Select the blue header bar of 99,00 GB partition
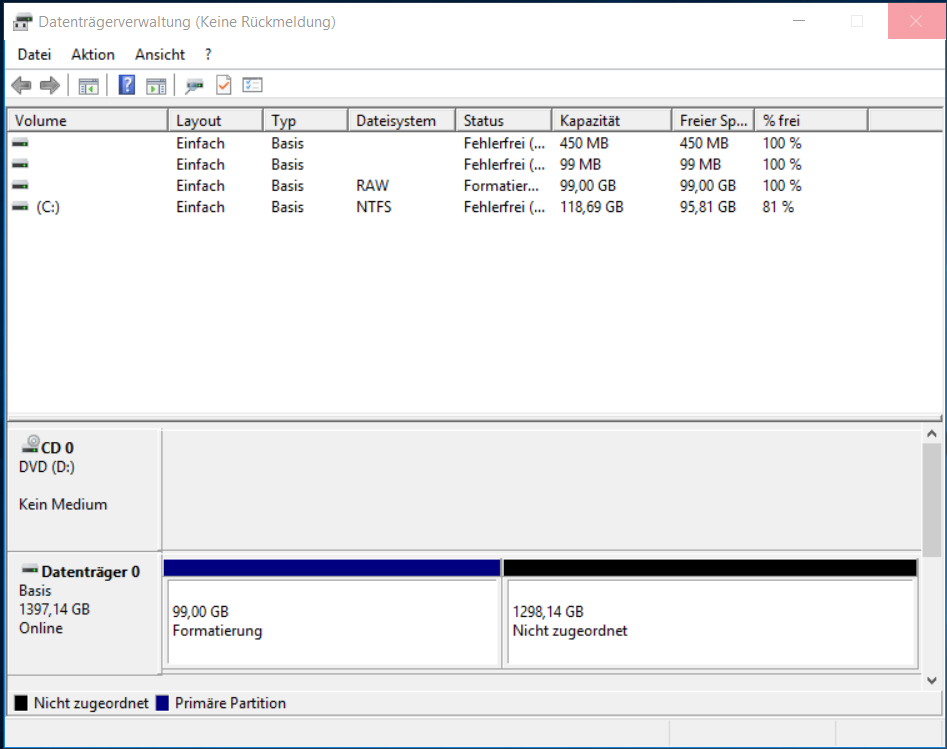This screenshot has width=947, height=749. (x=332, y=568)
